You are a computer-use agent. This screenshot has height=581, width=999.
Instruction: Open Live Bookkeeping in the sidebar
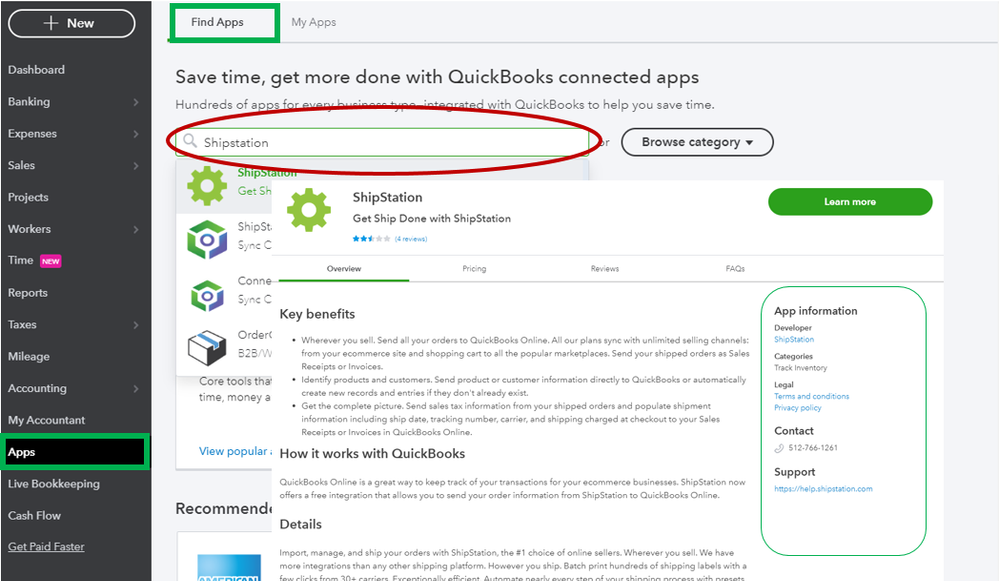pos(54,484)
